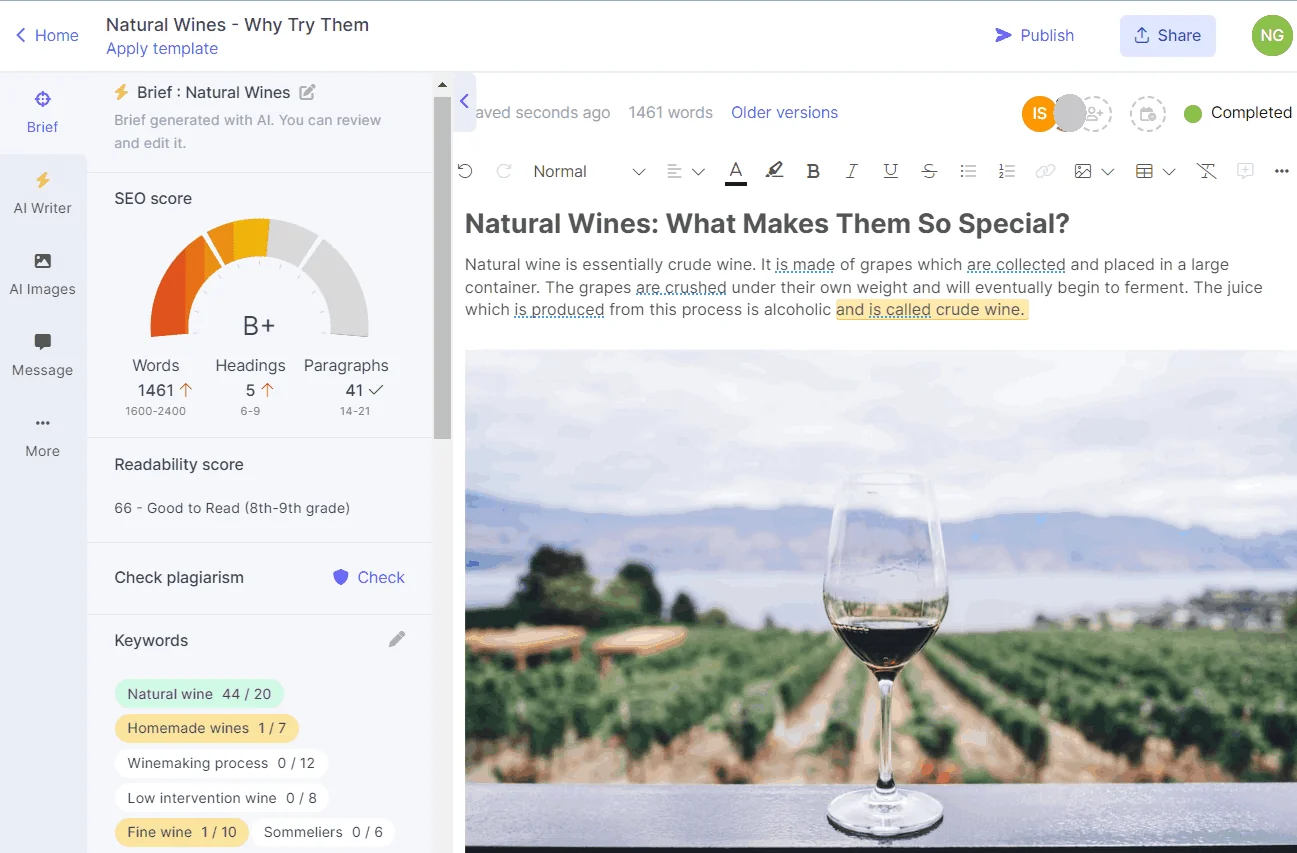The height and width of the screenshot is (853, 1297).
Task: Insert a numbered list
Action: tap(1006, 171)
